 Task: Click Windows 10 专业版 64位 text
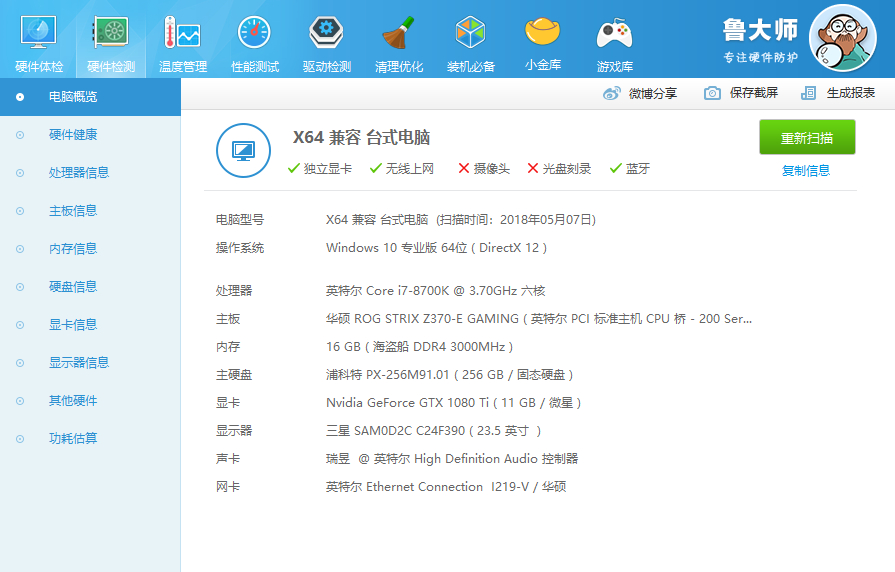[397, 248]
